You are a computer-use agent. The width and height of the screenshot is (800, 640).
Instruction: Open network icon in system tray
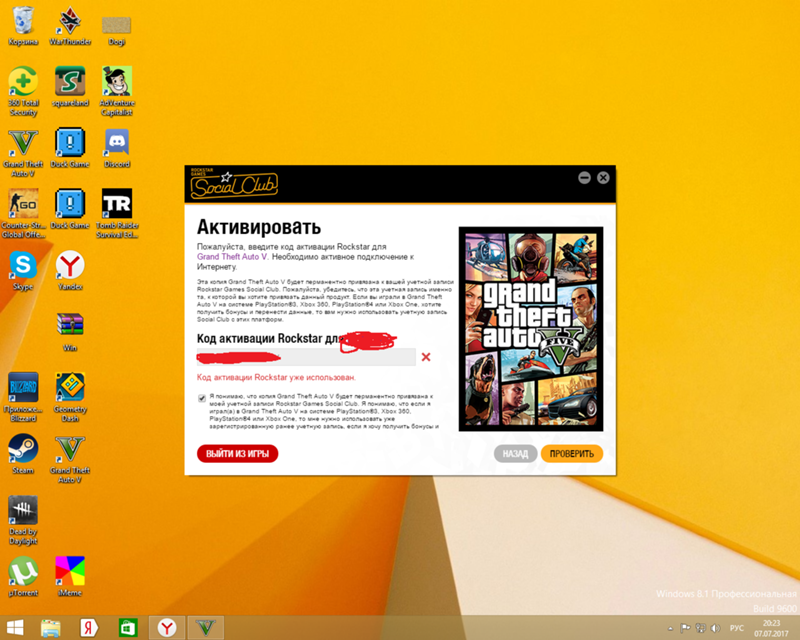(701, 628)
